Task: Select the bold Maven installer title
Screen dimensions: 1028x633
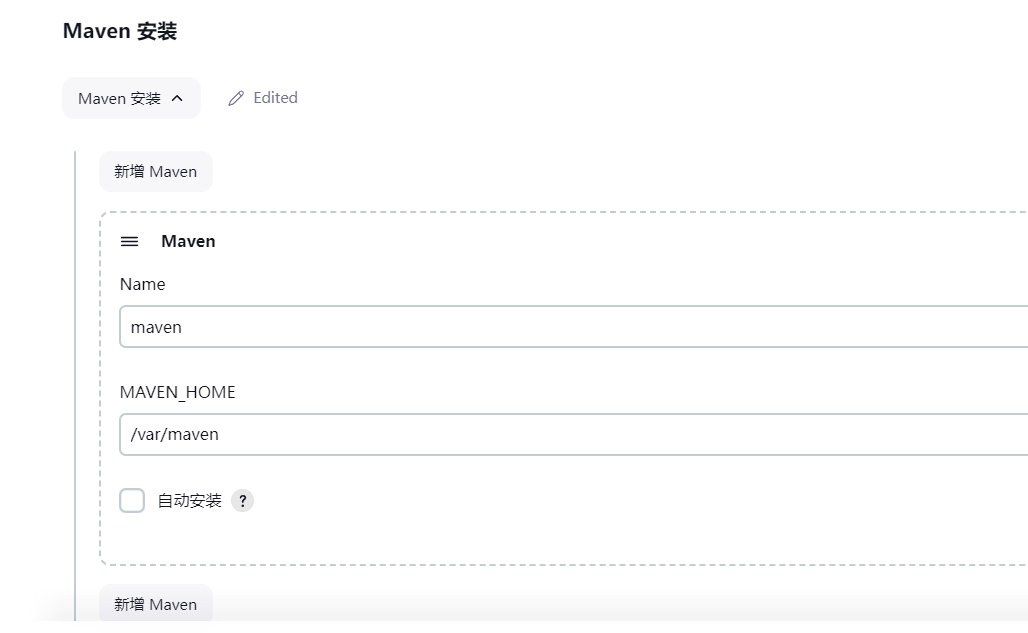Action: click(x=188, y=241)
